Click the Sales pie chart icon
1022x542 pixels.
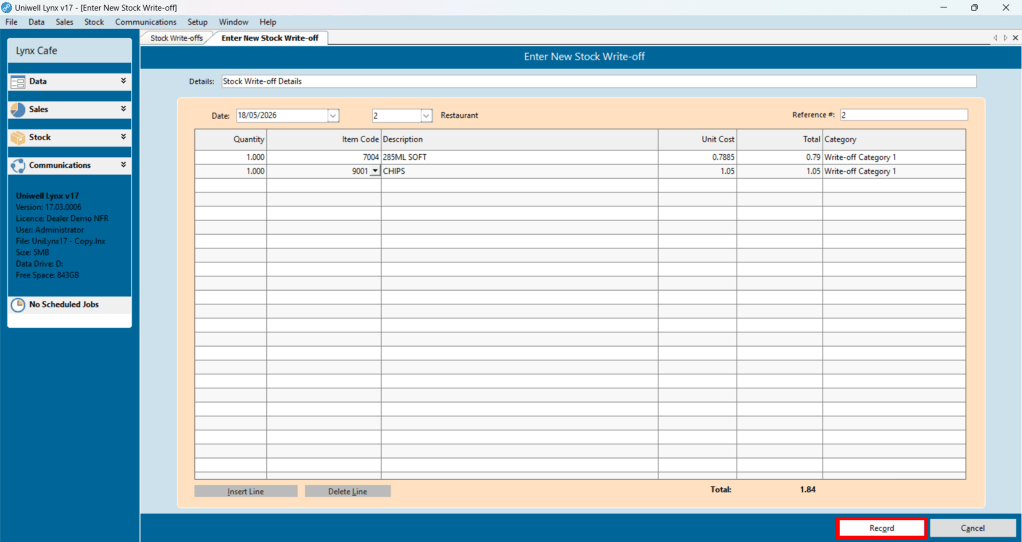[x=18, y=109]
